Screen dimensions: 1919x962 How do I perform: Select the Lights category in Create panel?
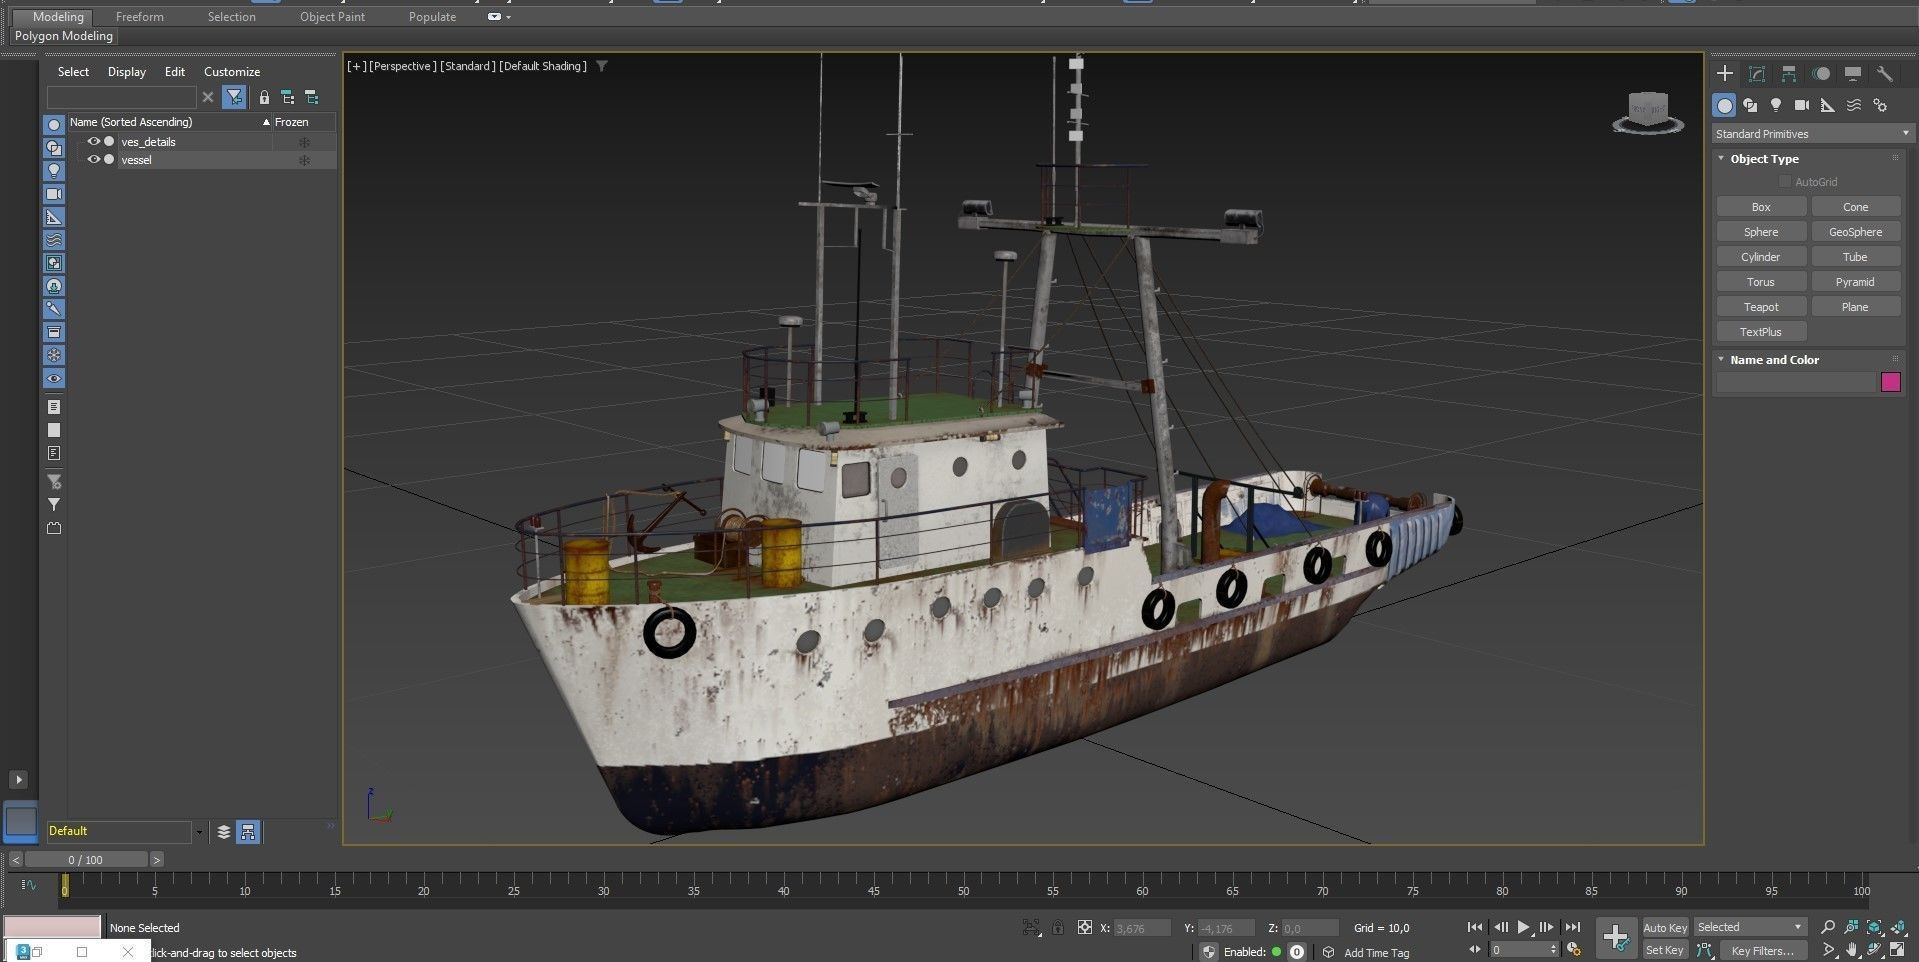(x=1776, y=105)
